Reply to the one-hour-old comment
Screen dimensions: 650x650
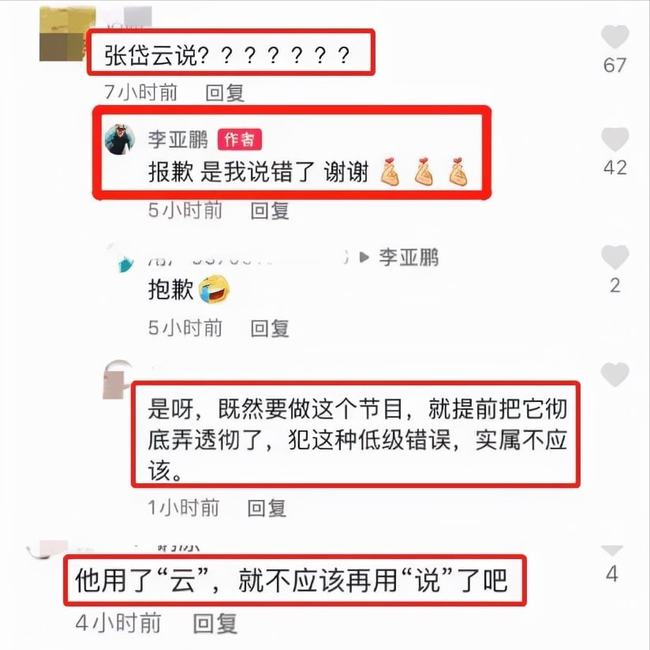[x=267, y=508]
